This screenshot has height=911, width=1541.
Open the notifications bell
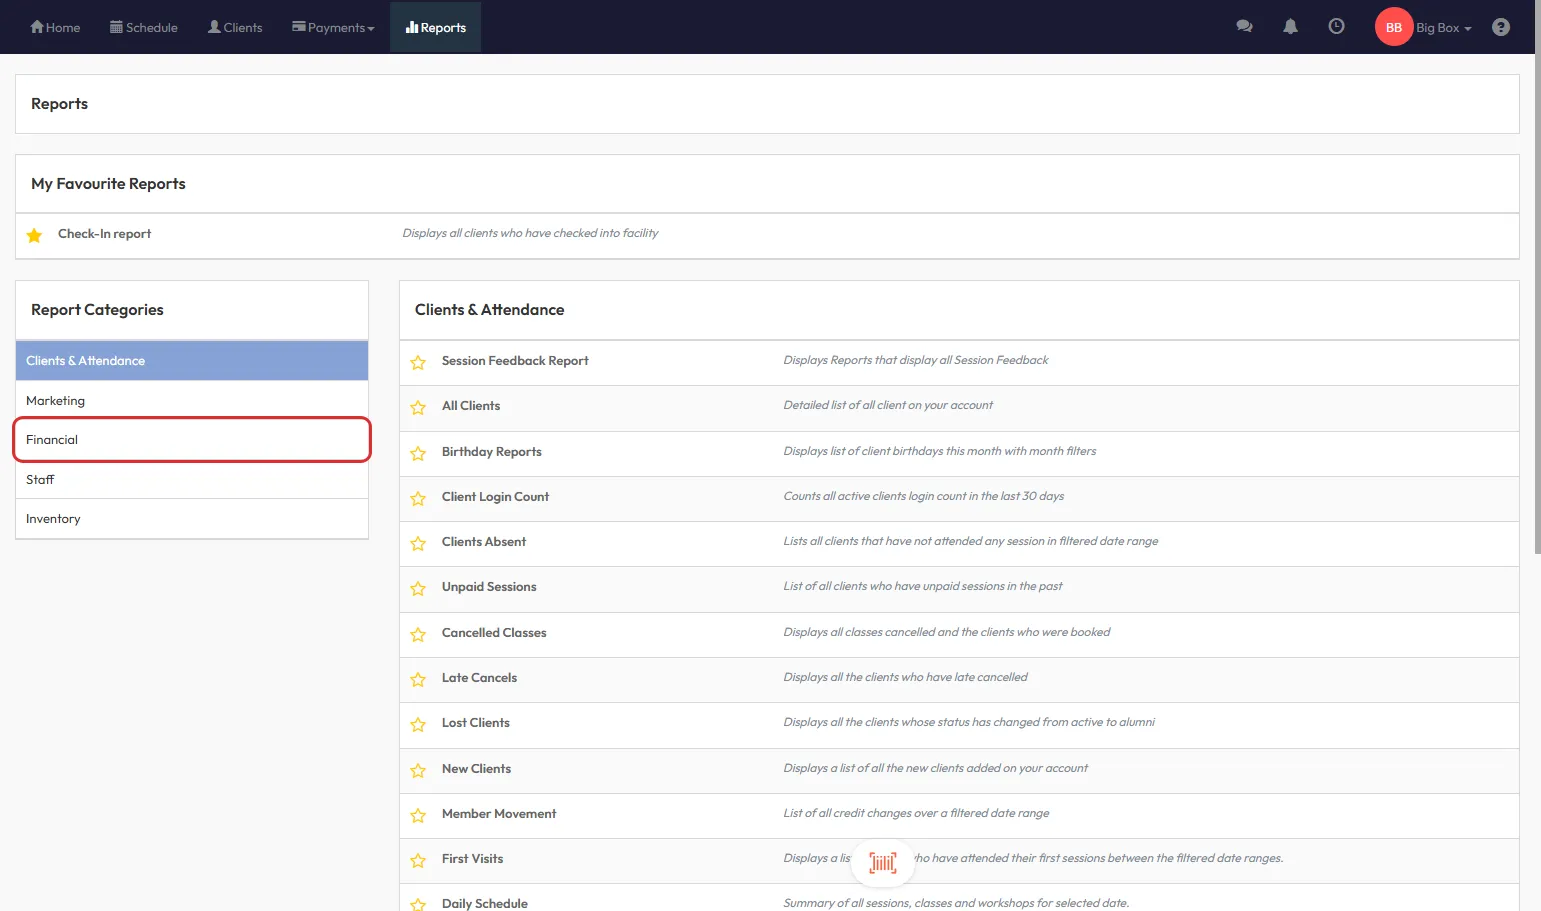click(x=1290, y=27)
